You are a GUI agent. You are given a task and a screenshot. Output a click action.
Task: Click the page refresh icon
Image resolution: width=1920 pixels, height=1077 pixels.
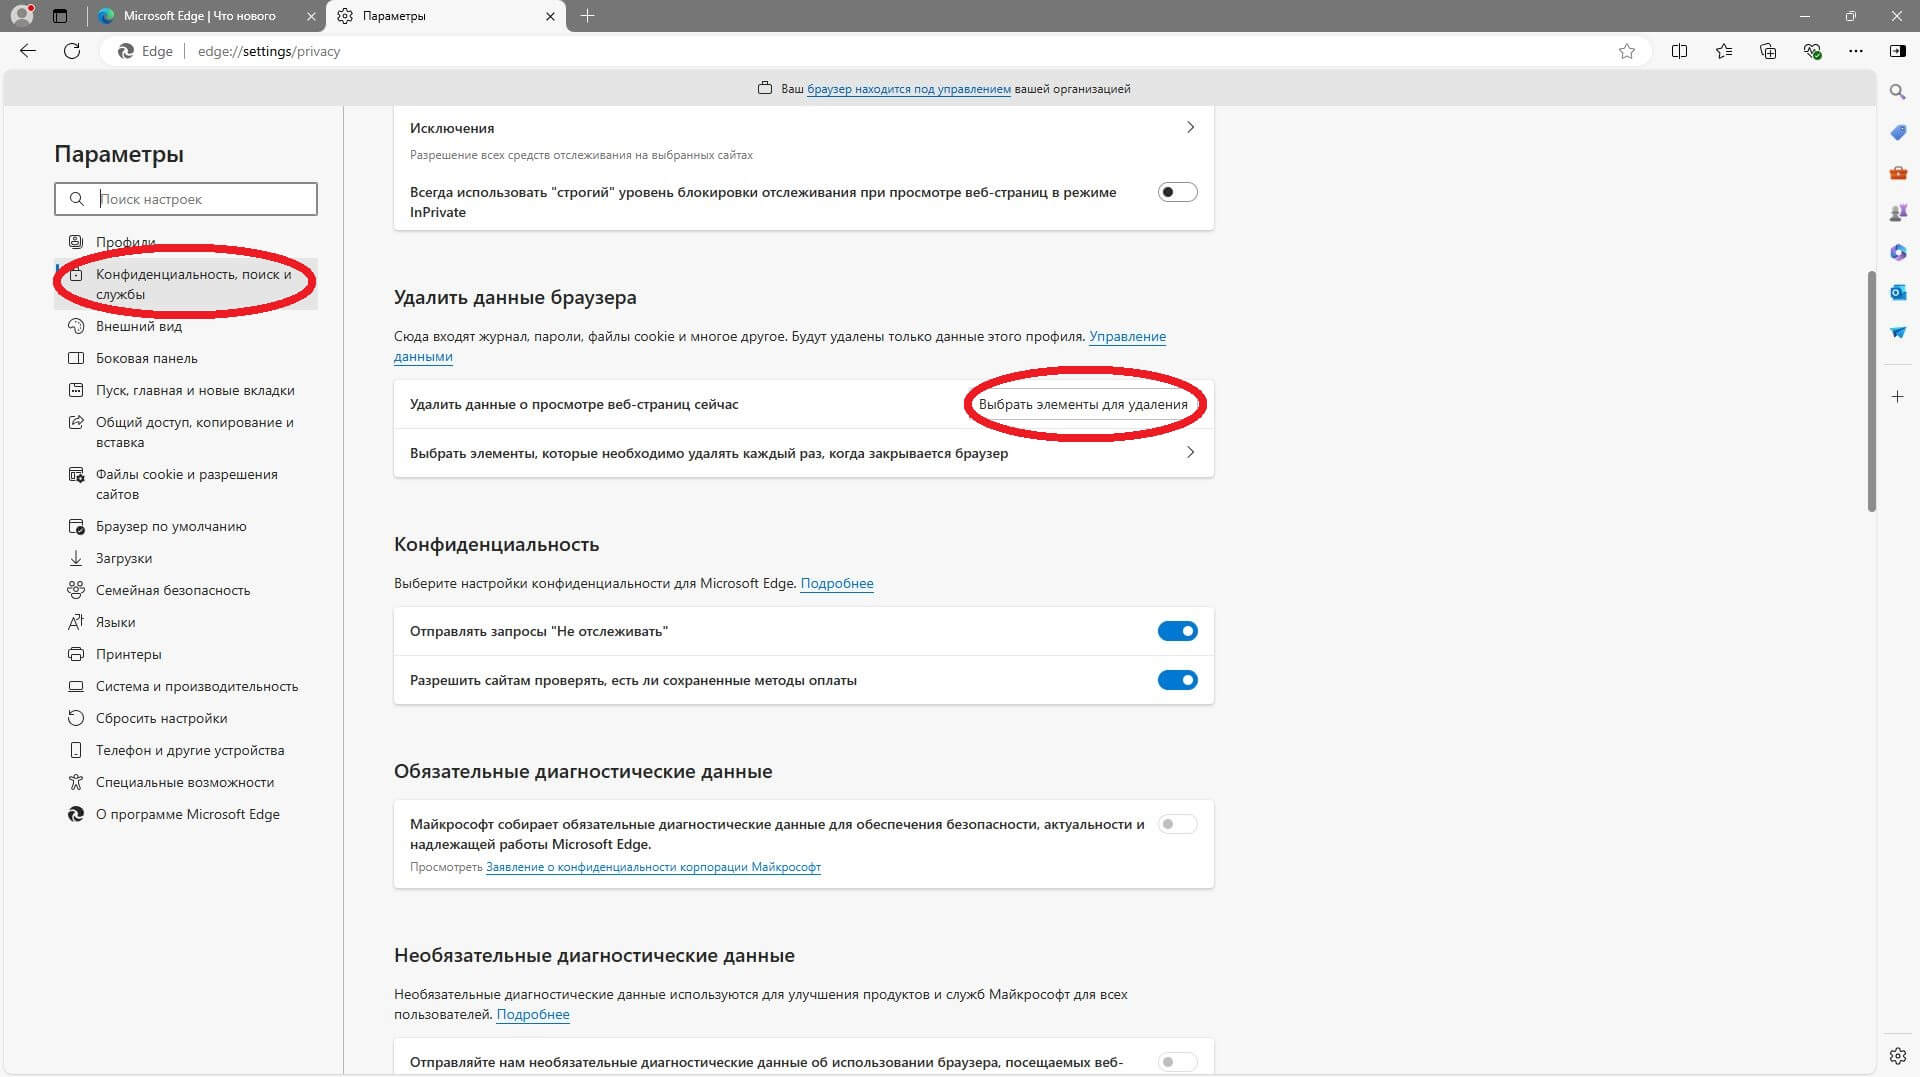[x=72, y=51]
